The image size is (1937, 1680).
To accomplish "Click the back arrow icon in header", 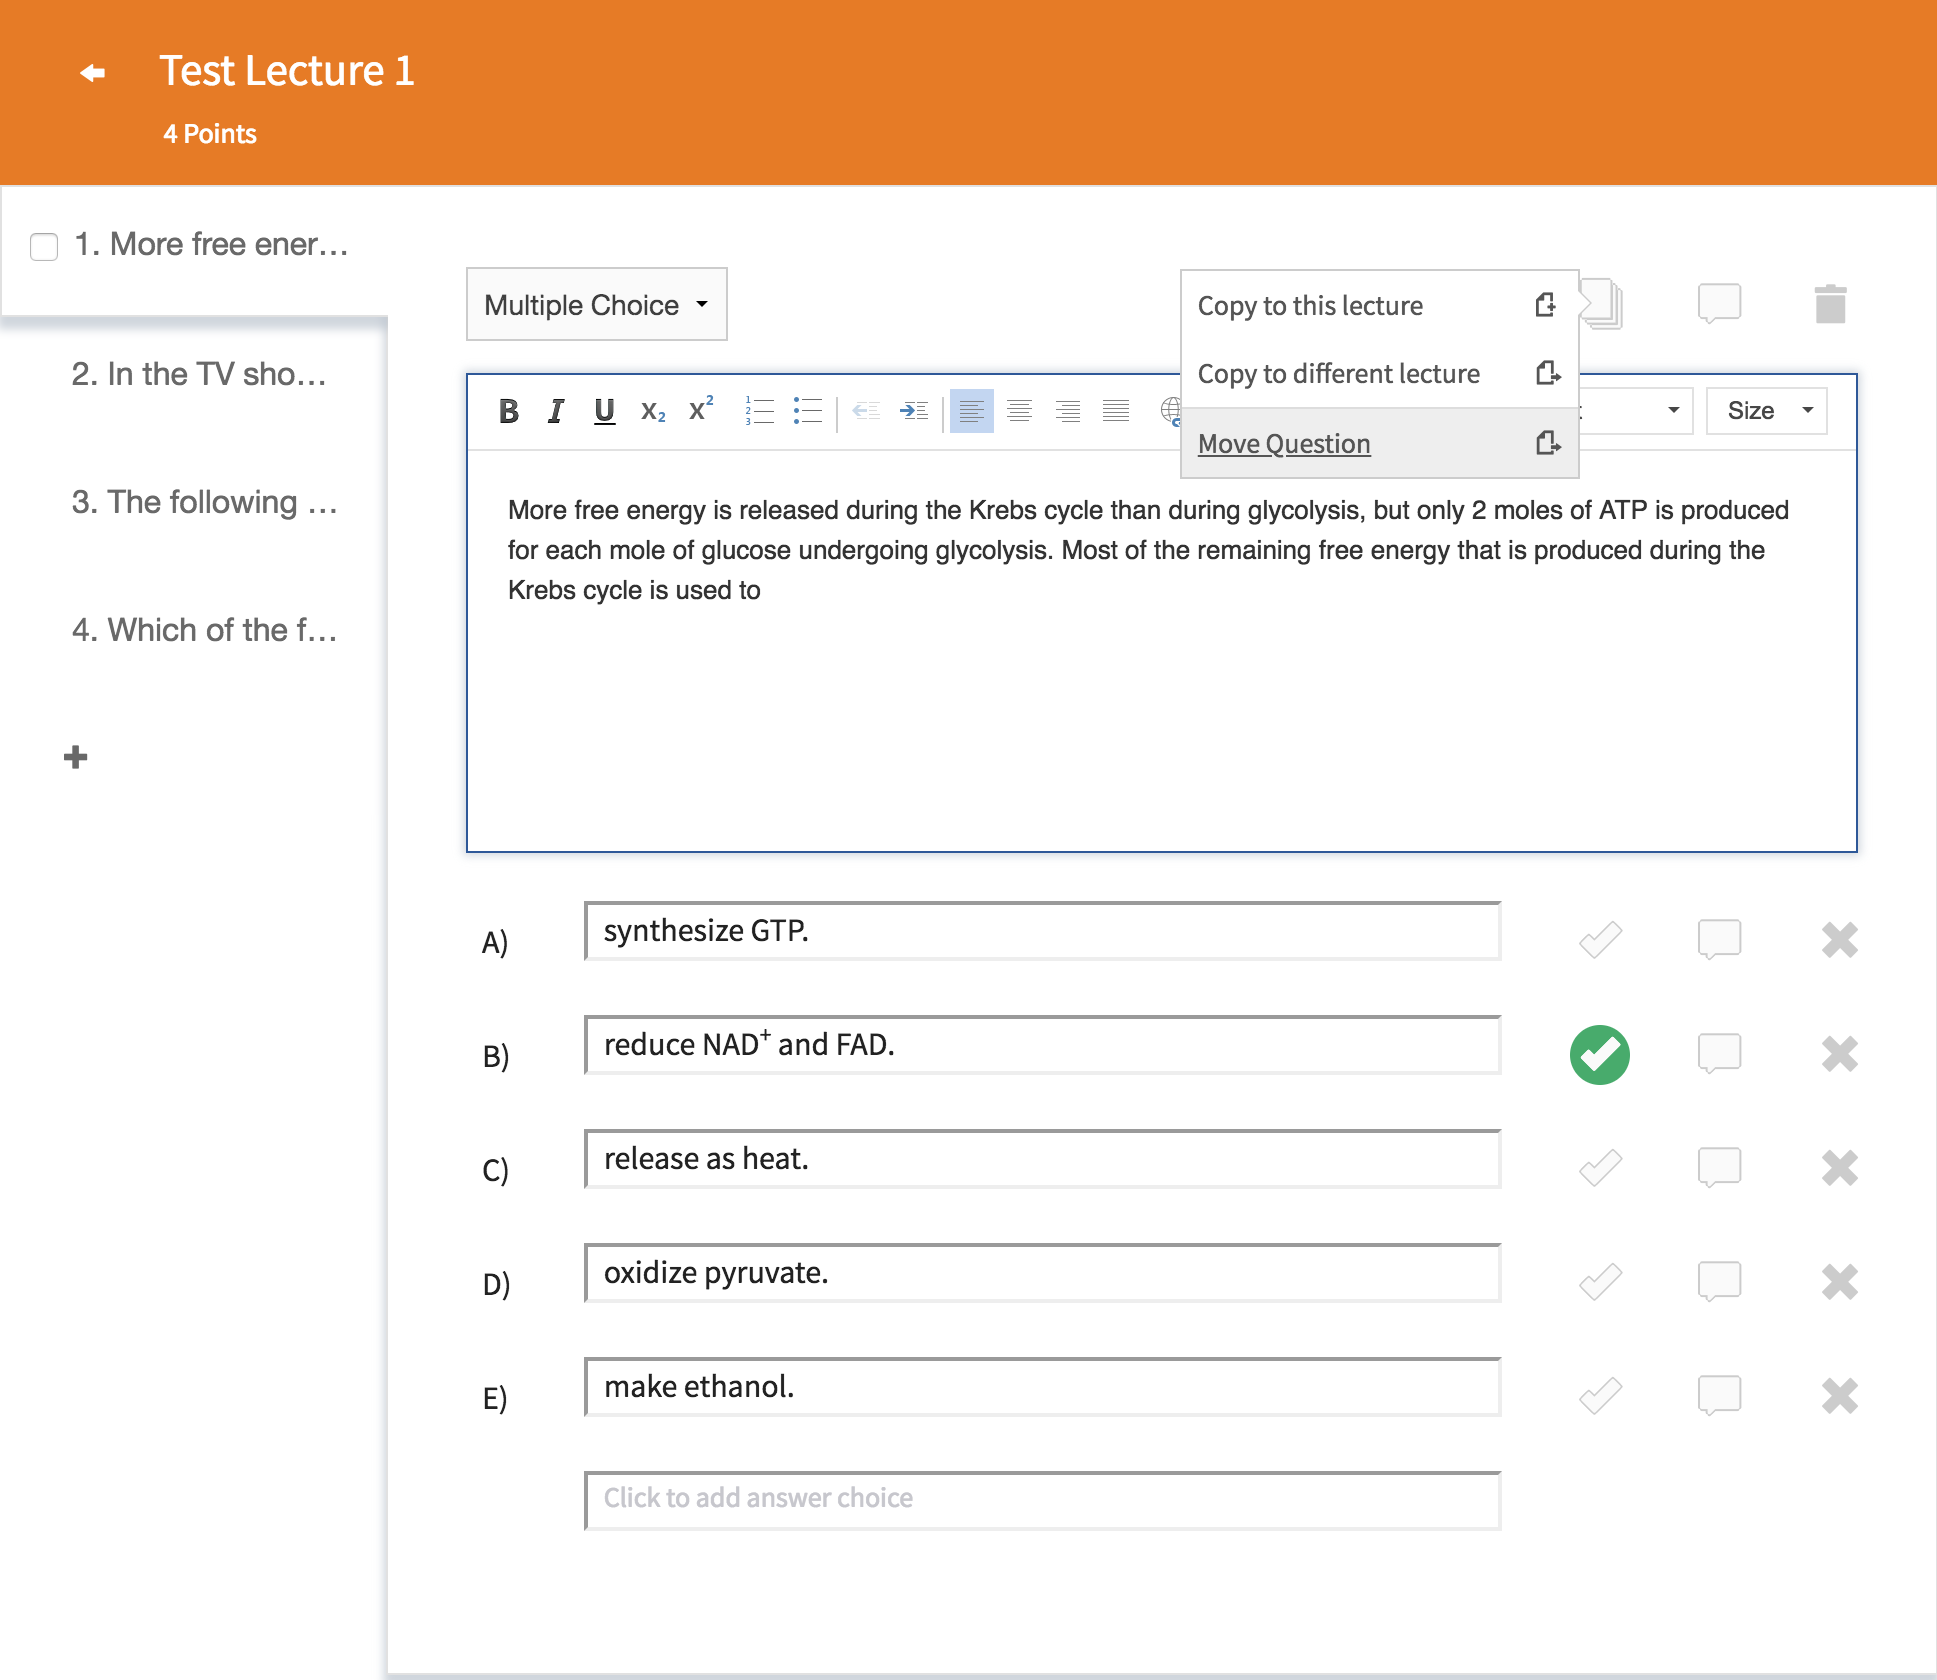I will point(93,73).
